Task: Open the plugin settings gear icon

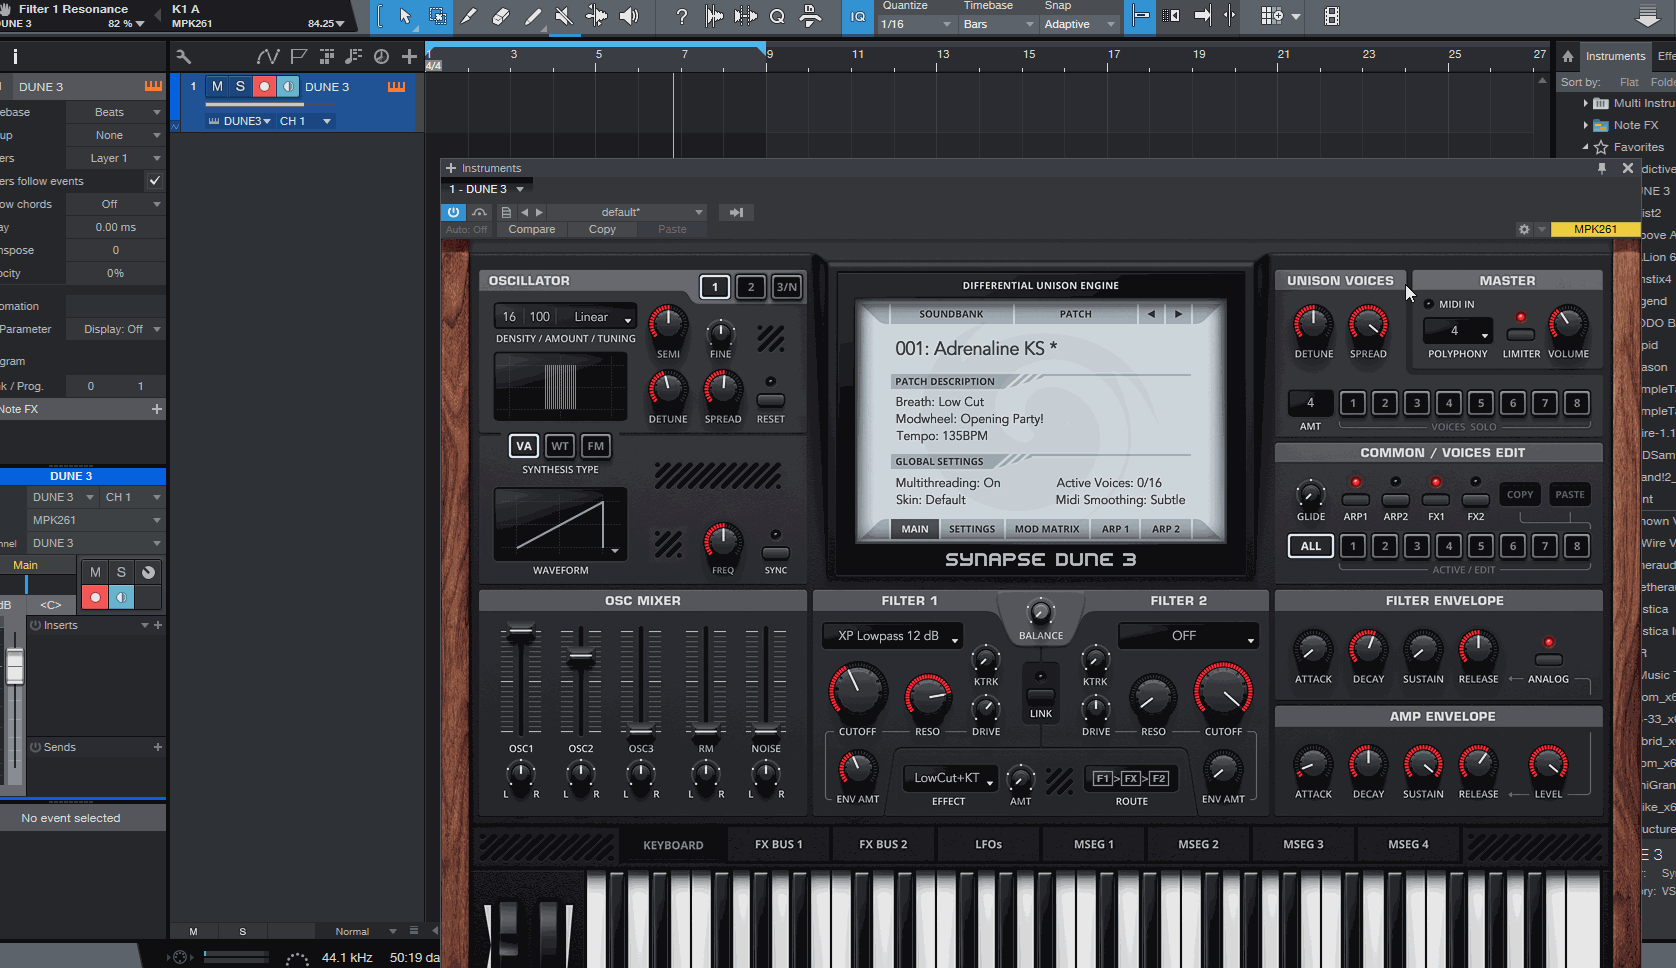Action: pyautogui.click(x=1524, y=229)
